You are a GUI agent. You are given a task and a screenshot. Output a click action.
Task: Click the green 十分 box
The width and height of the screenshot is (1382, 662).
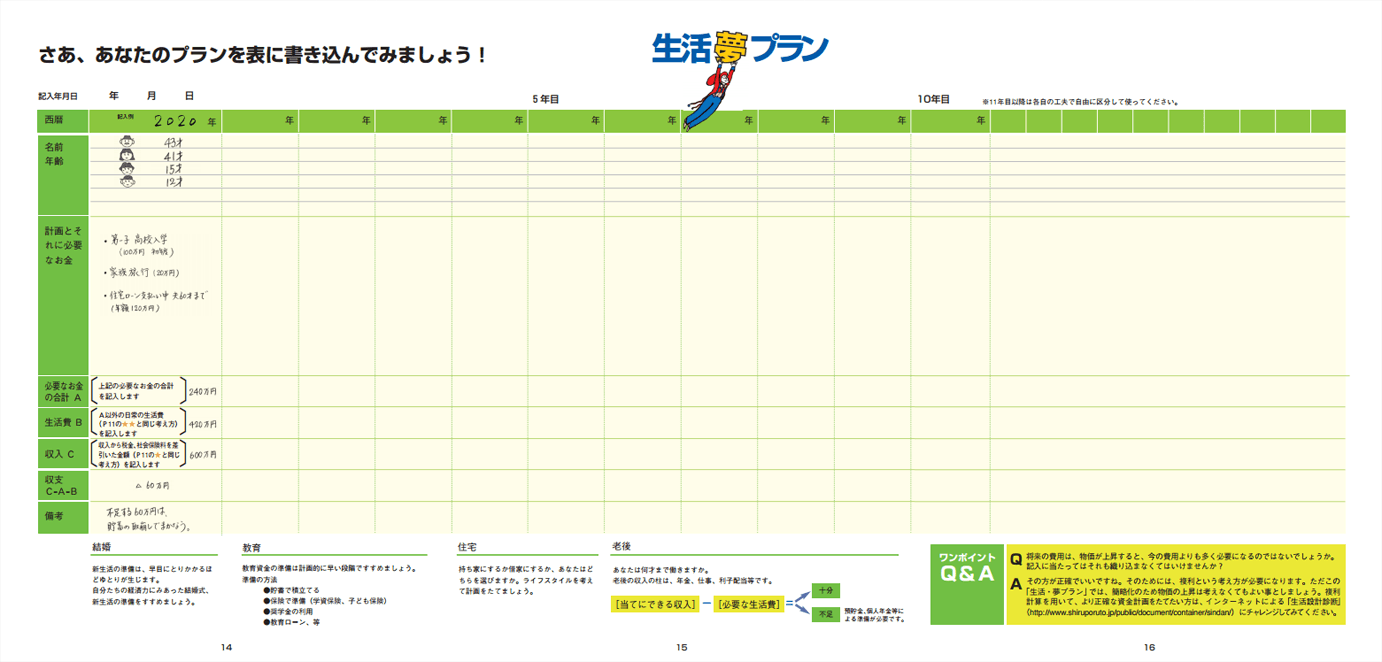tap(826, 590)
